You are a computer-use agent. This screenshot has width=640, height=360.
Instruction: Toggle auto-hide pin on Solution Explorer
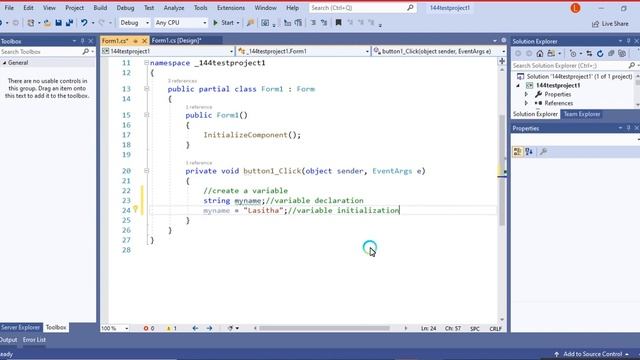(628, 41)
